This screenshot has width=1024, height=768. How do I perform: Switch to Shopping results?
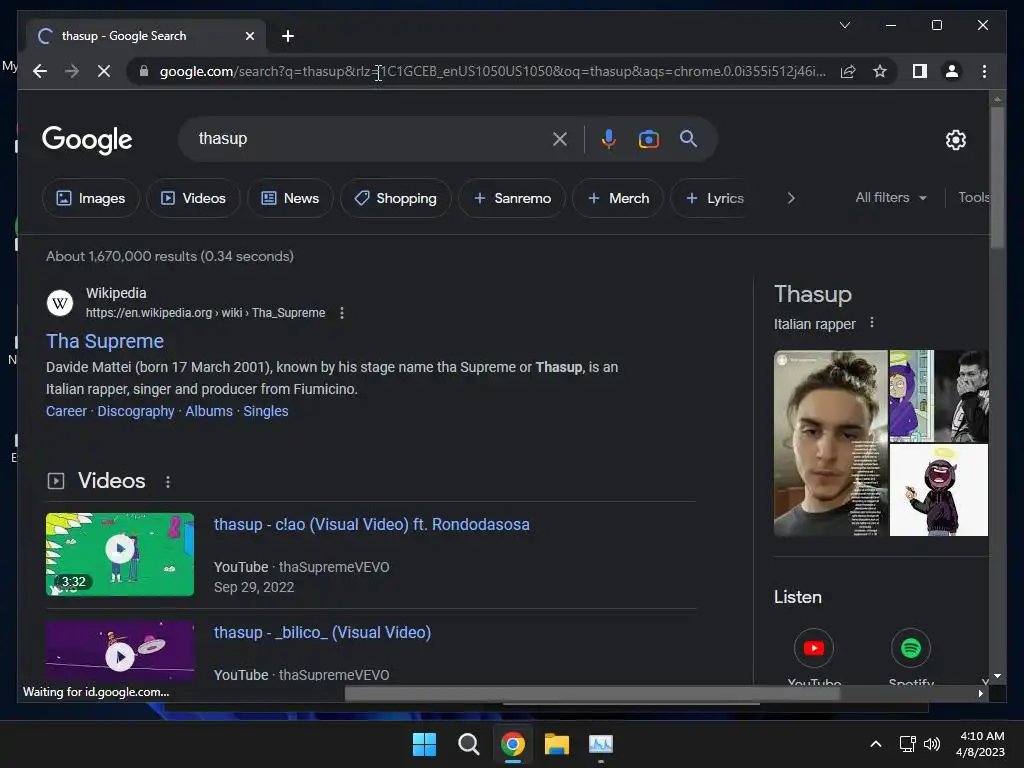click(395, 198)
